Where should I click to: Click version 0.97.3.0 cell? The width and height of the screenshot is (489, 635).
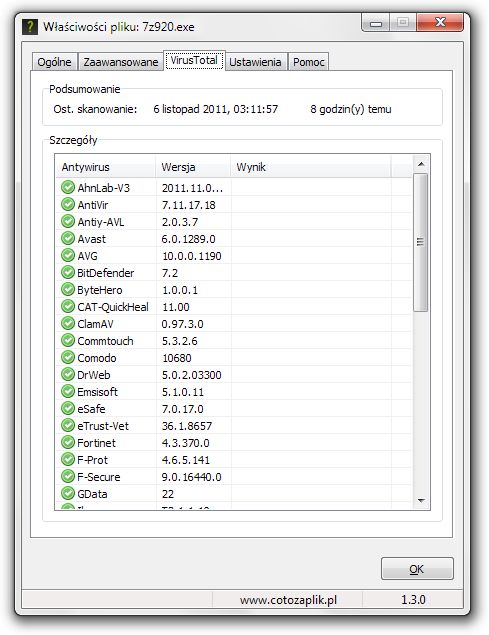pyautogui.click(x=182, y=324)
